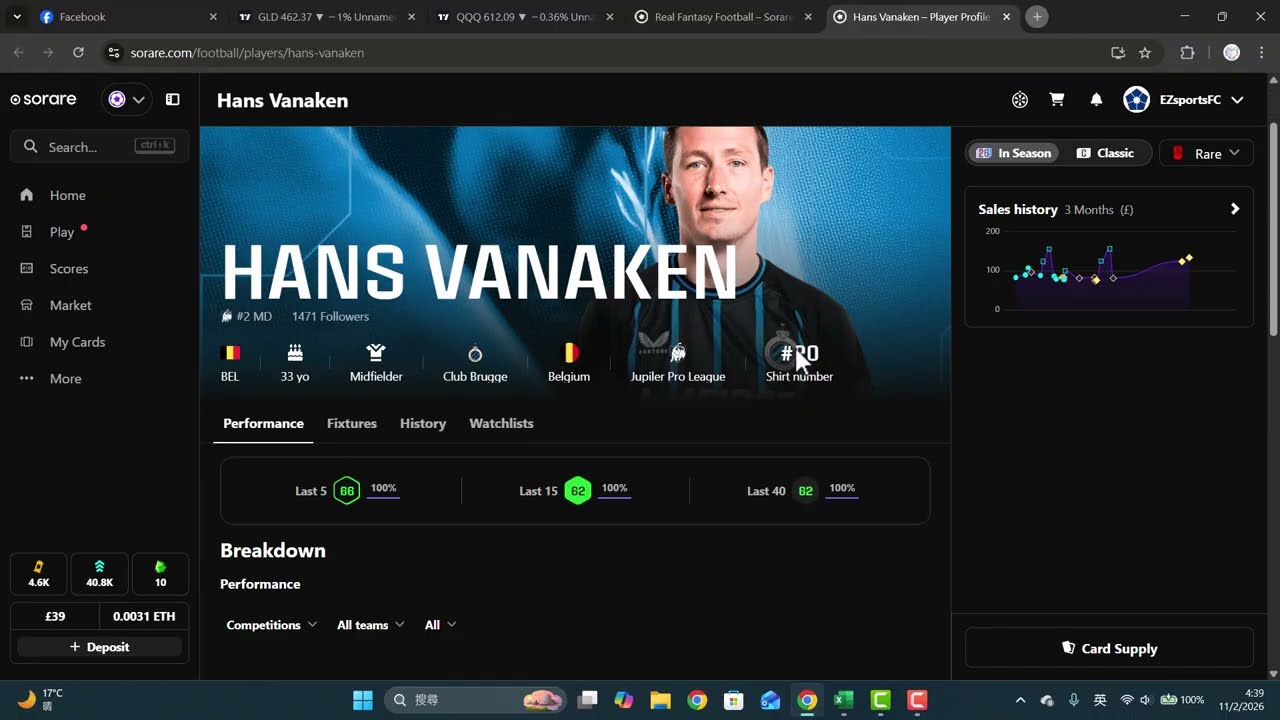
Task: Click the Midfielder position icon
Action: [376, 353]
